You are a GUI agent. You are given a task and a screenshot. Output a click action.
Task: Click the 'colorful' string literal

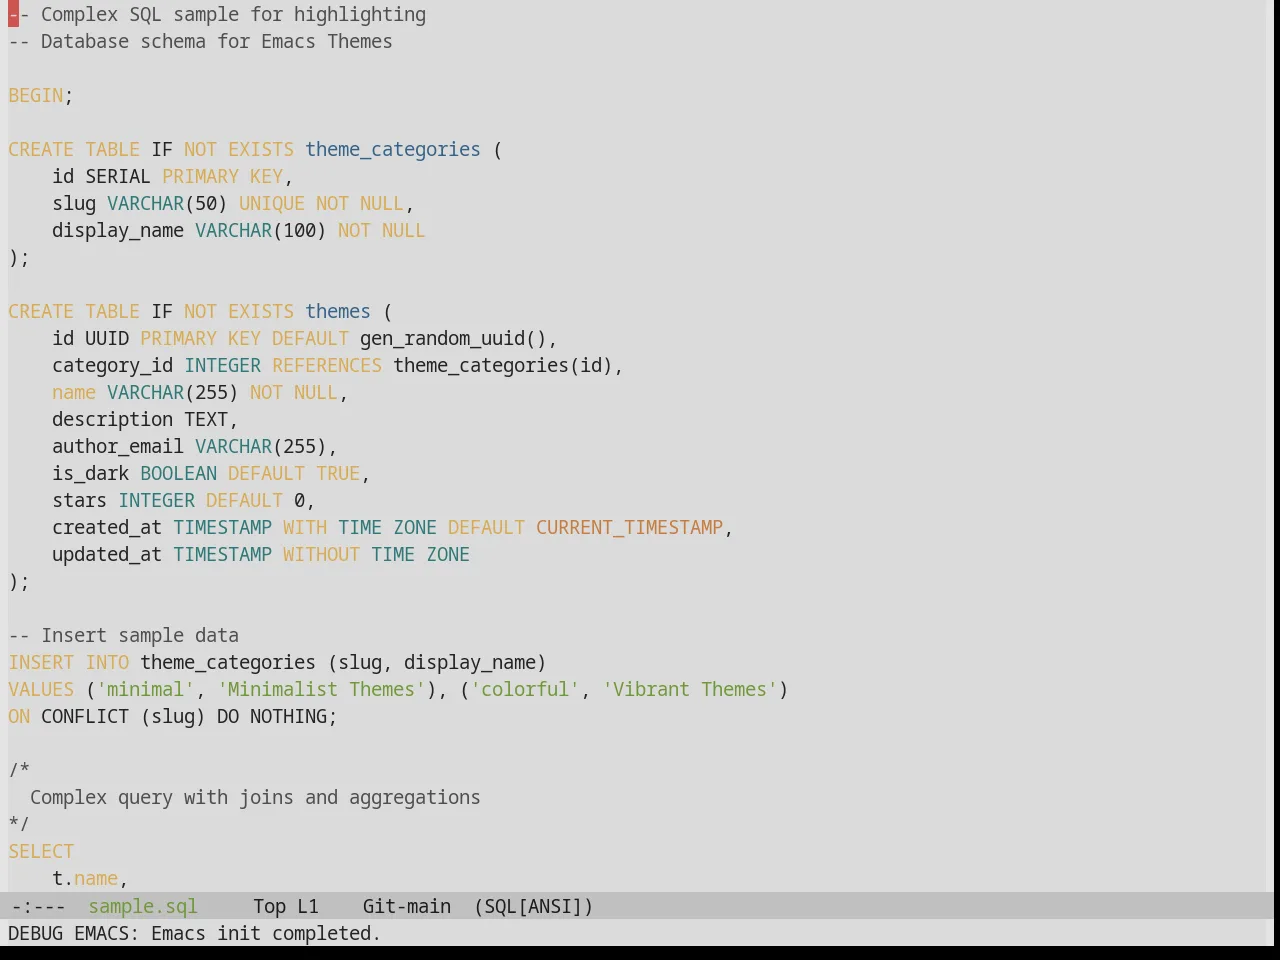pos(526,689)
